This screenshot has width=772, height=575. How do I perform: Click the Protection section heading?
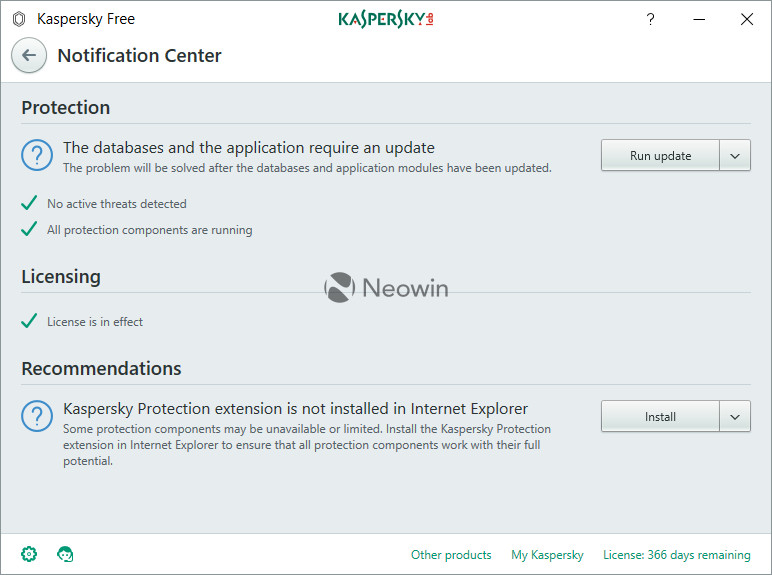click(65, 107)
